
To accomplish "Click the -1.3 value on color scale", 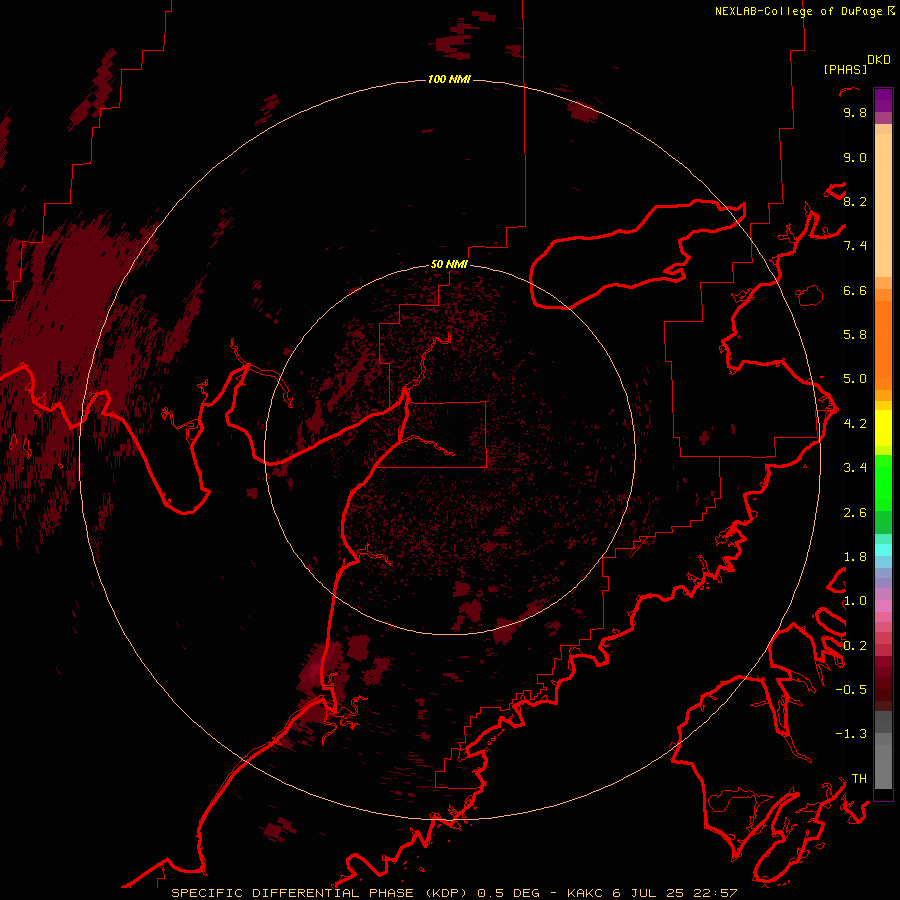I will [851, 734].
